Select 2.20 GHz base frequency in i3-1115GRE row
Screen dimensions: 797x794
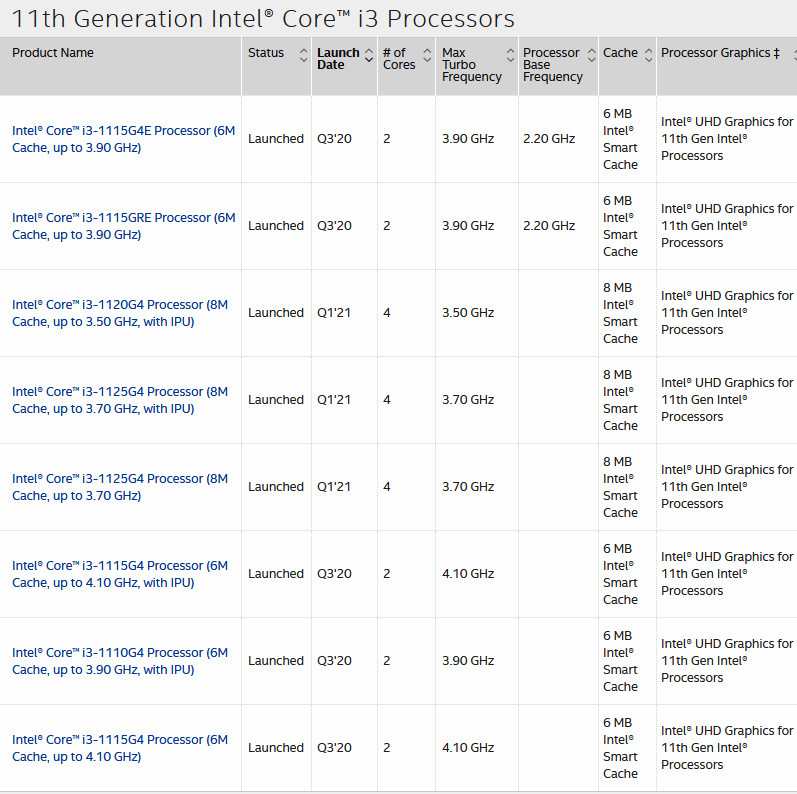click(x=549, y=226)
